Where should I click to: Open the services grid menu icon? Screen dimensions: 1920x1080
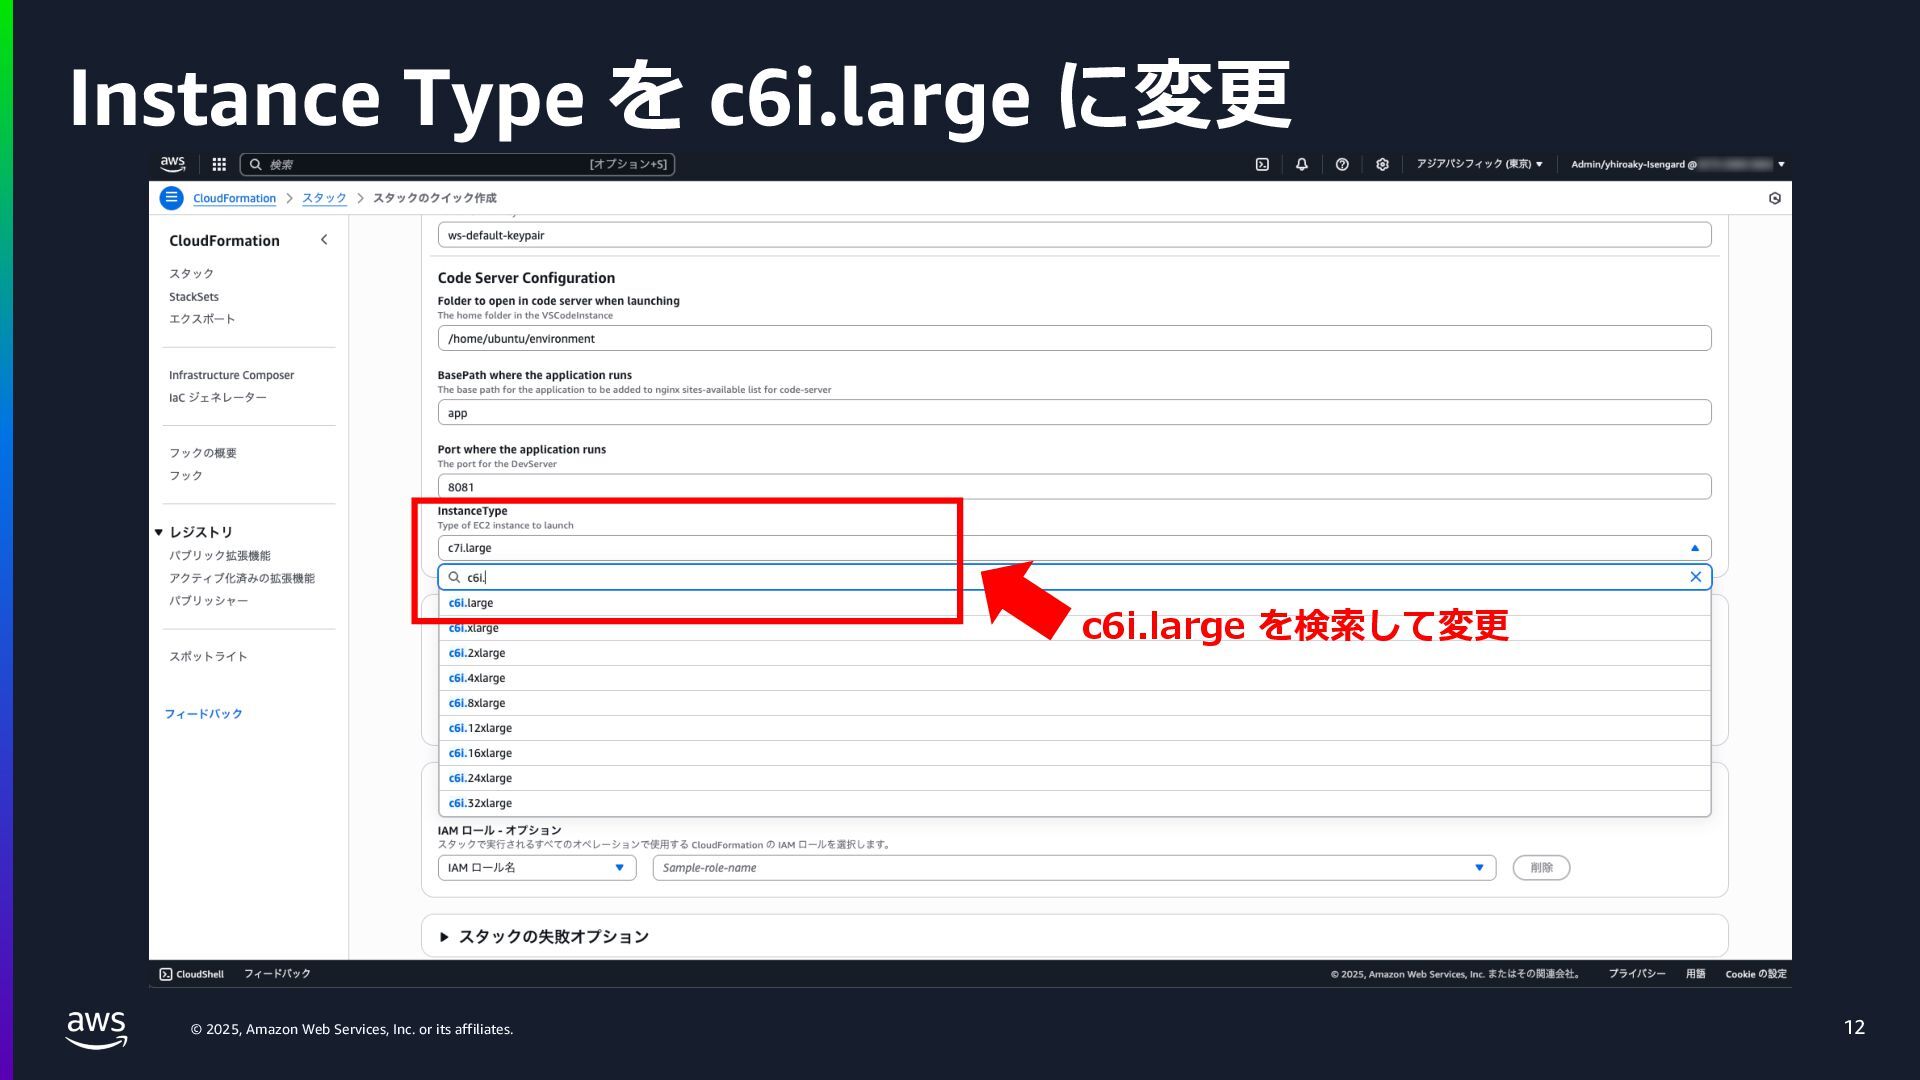point(219,164)
